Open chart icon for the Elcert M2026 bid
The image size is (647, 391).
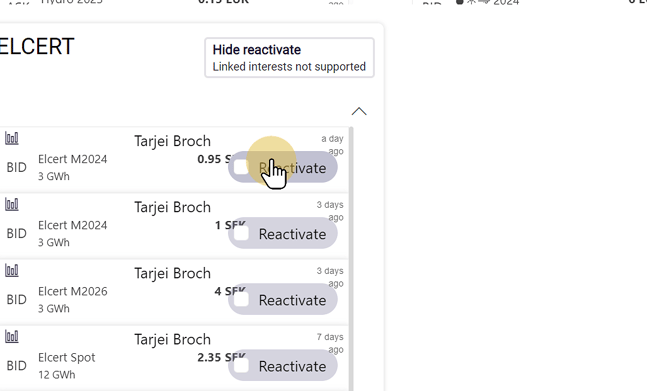click(x=12, y=271)
